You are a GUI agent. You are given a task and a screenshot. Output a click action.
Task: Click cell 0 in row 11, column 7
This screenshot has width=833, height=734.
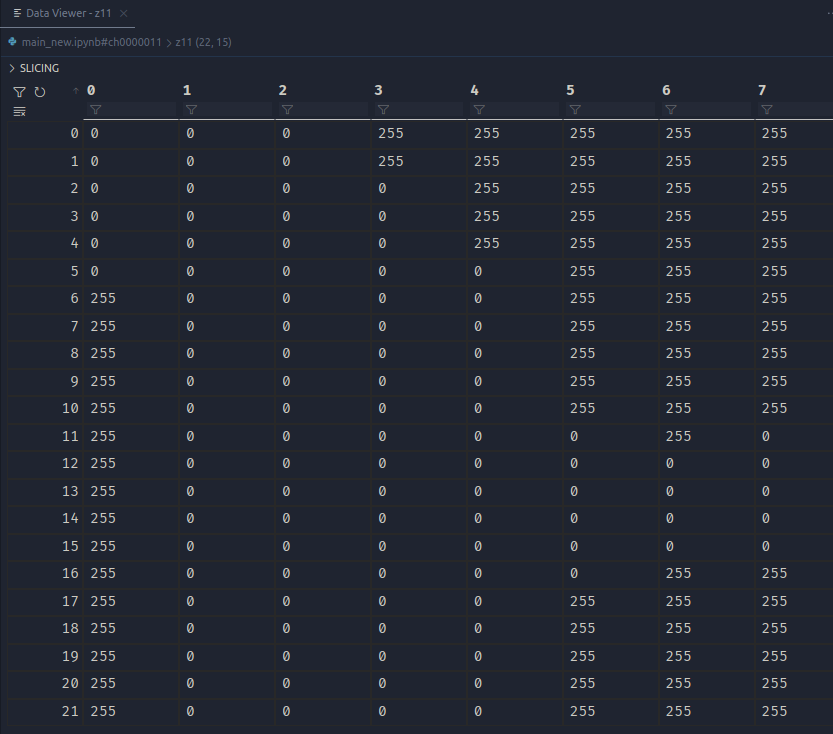(x=766, y=437)
